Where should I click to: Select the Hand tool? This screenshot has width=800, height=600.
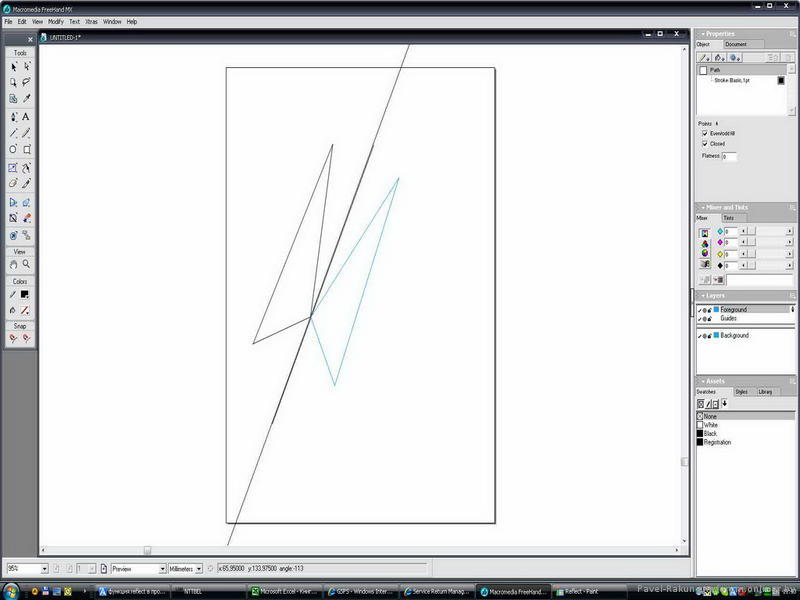point(13,264)
